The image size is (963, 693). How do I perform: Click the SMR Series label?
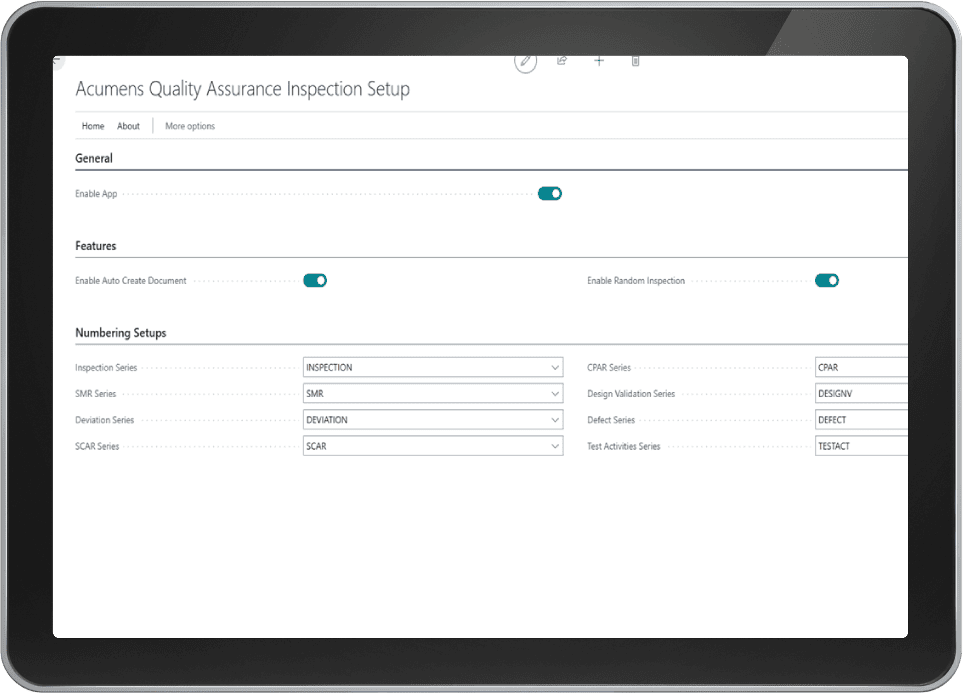(x=95, y=394)
